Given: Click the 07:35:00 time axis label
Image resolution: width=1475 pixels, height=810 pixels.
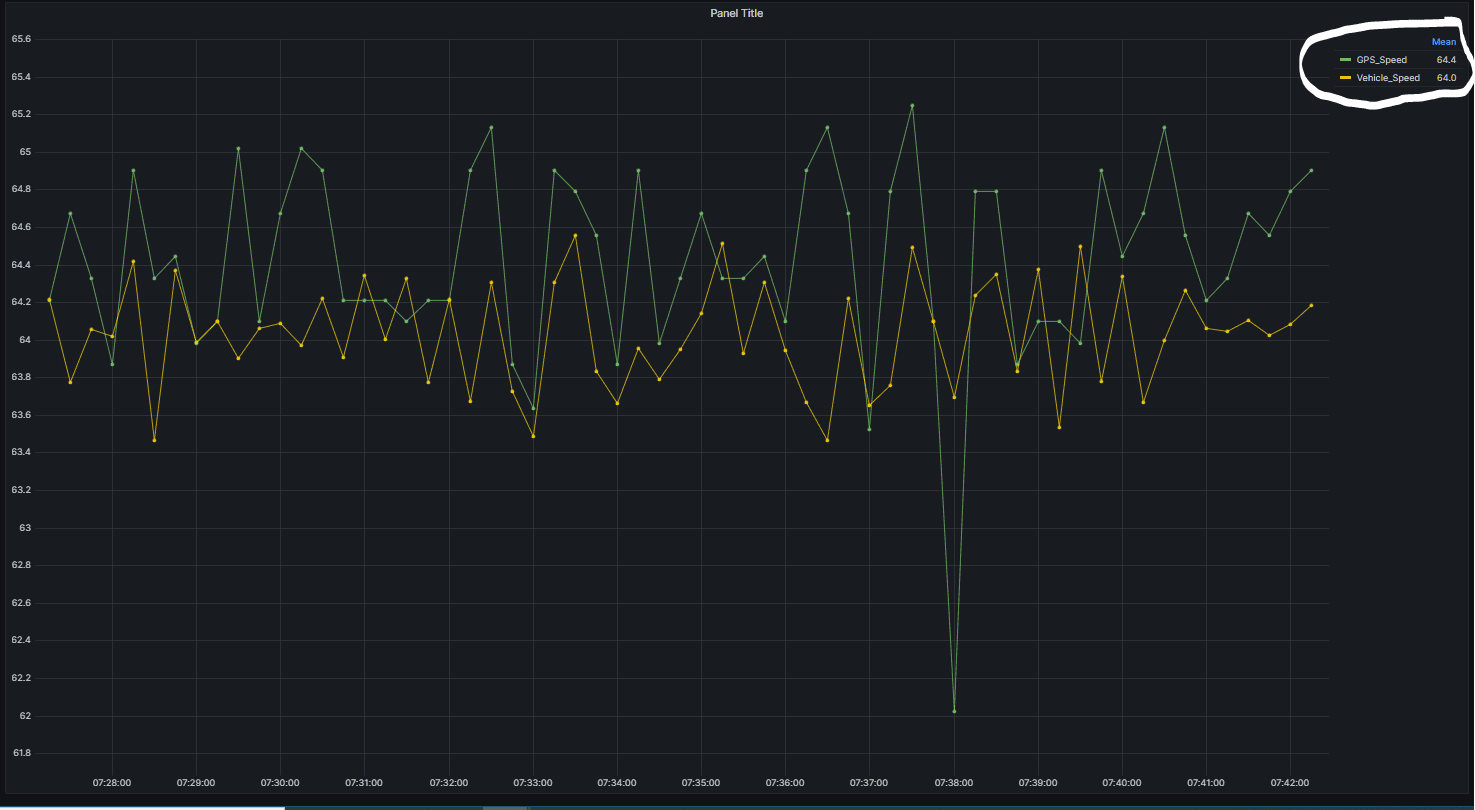Looking at the screenshot, I should (x=700, y=782).
